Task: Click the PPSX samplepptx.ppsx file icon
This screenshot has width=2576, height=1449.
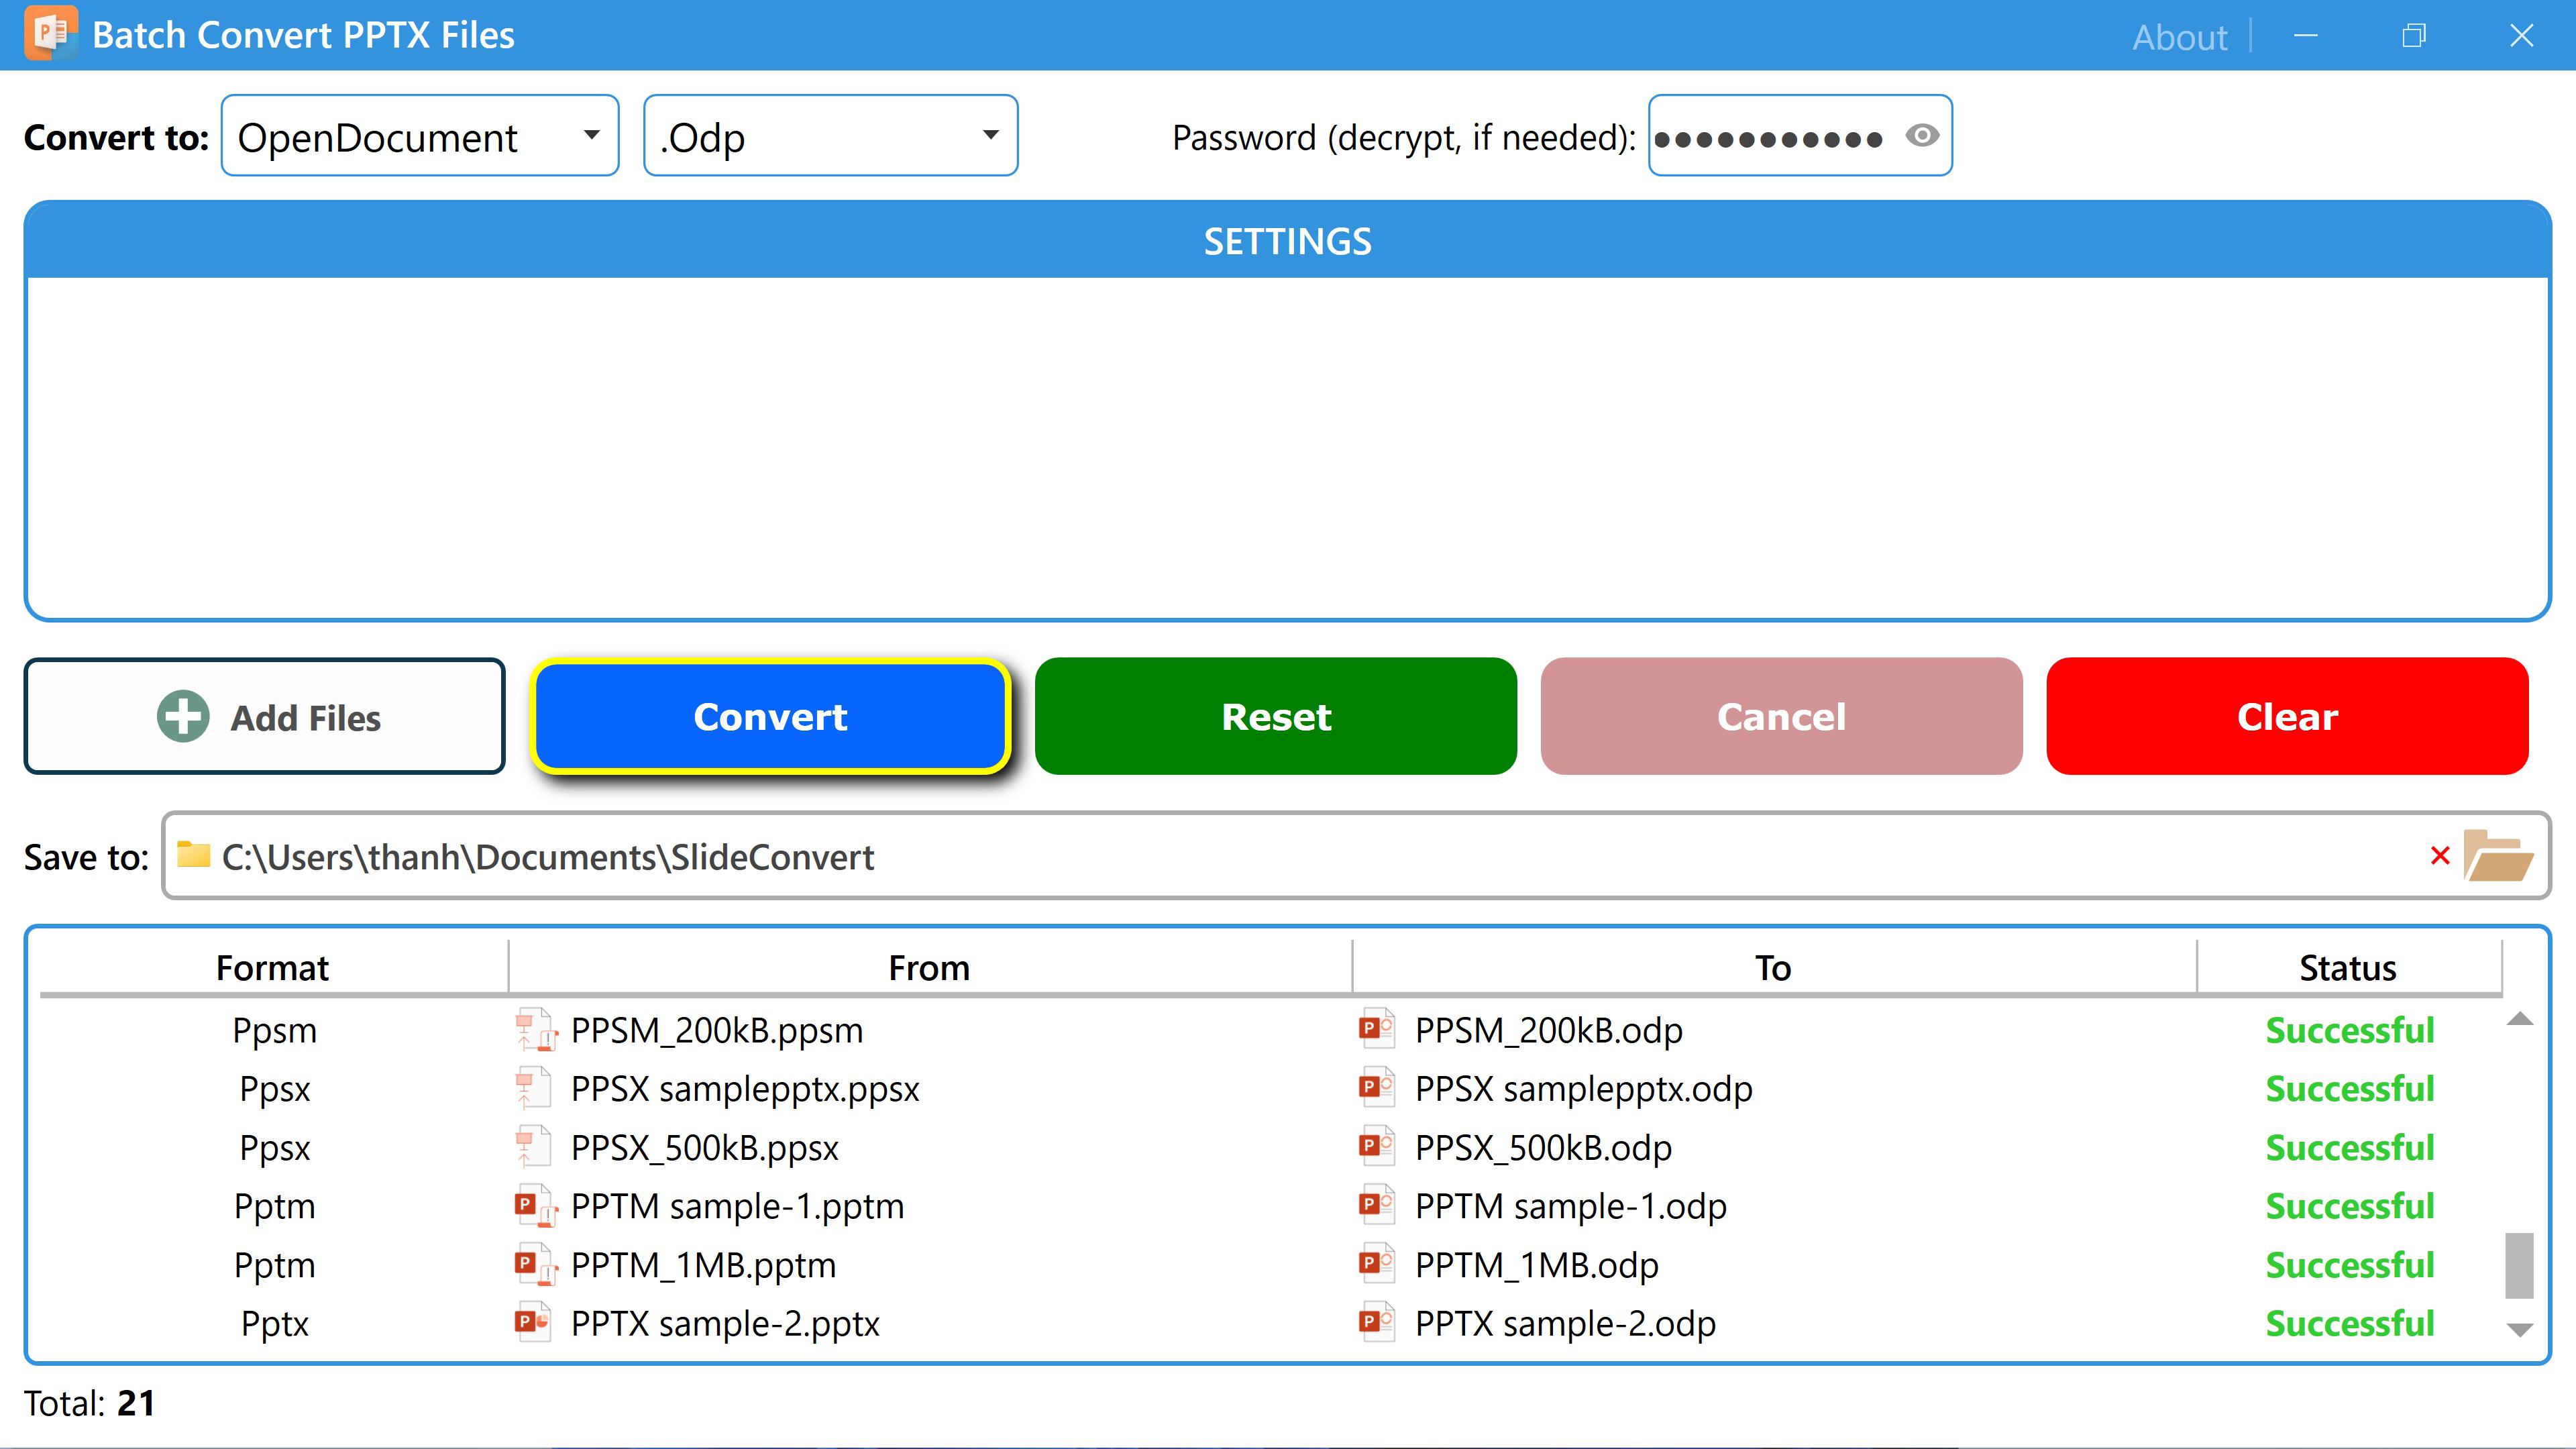Action: click(533, 1088)
